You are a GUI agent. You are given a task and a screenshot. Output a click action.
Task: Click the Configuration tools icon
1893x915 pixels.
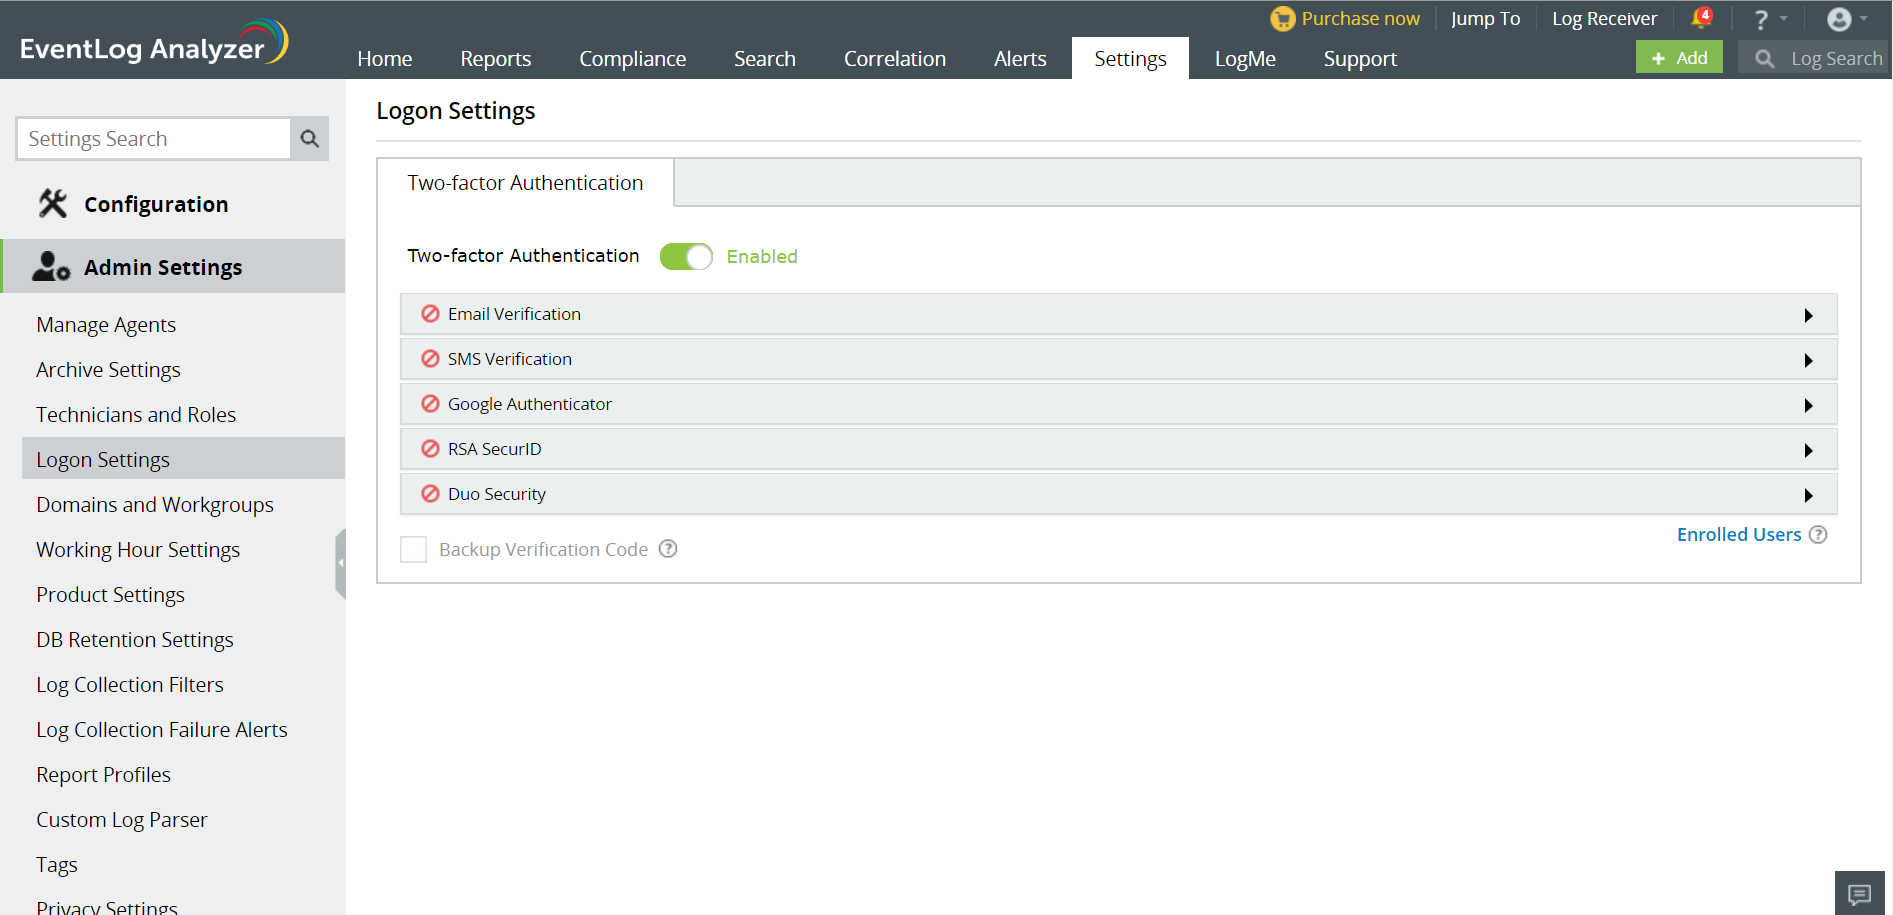(x=53, y=204)
